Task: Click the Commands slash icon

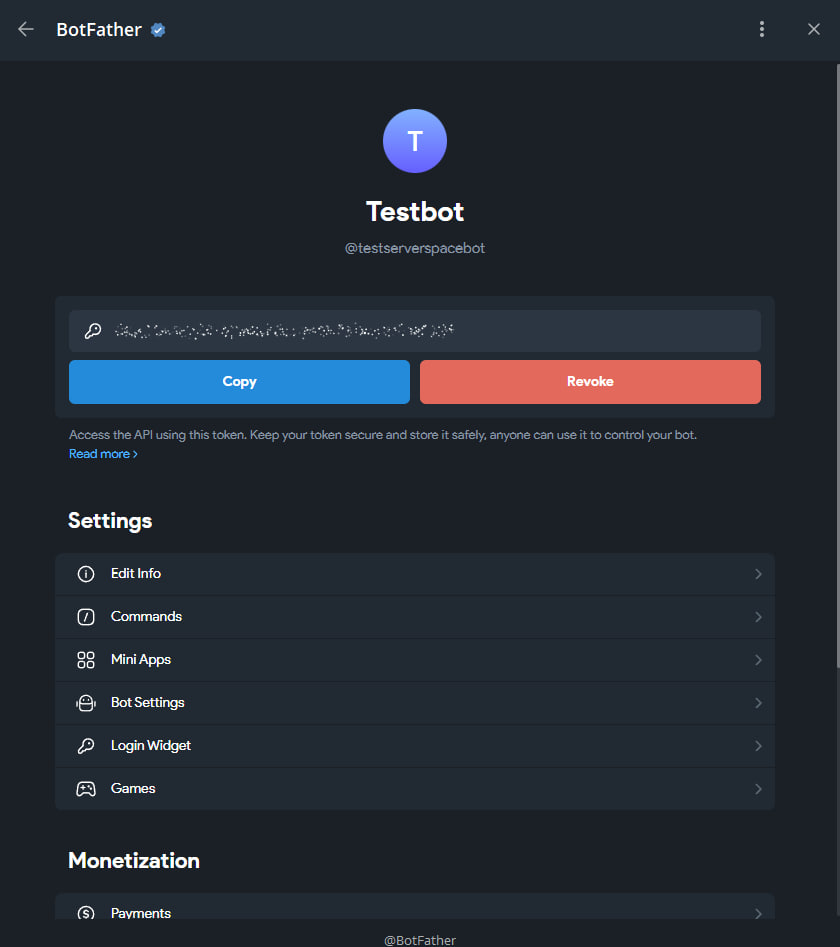Action: pyautogui.click(x=86, y=617)
